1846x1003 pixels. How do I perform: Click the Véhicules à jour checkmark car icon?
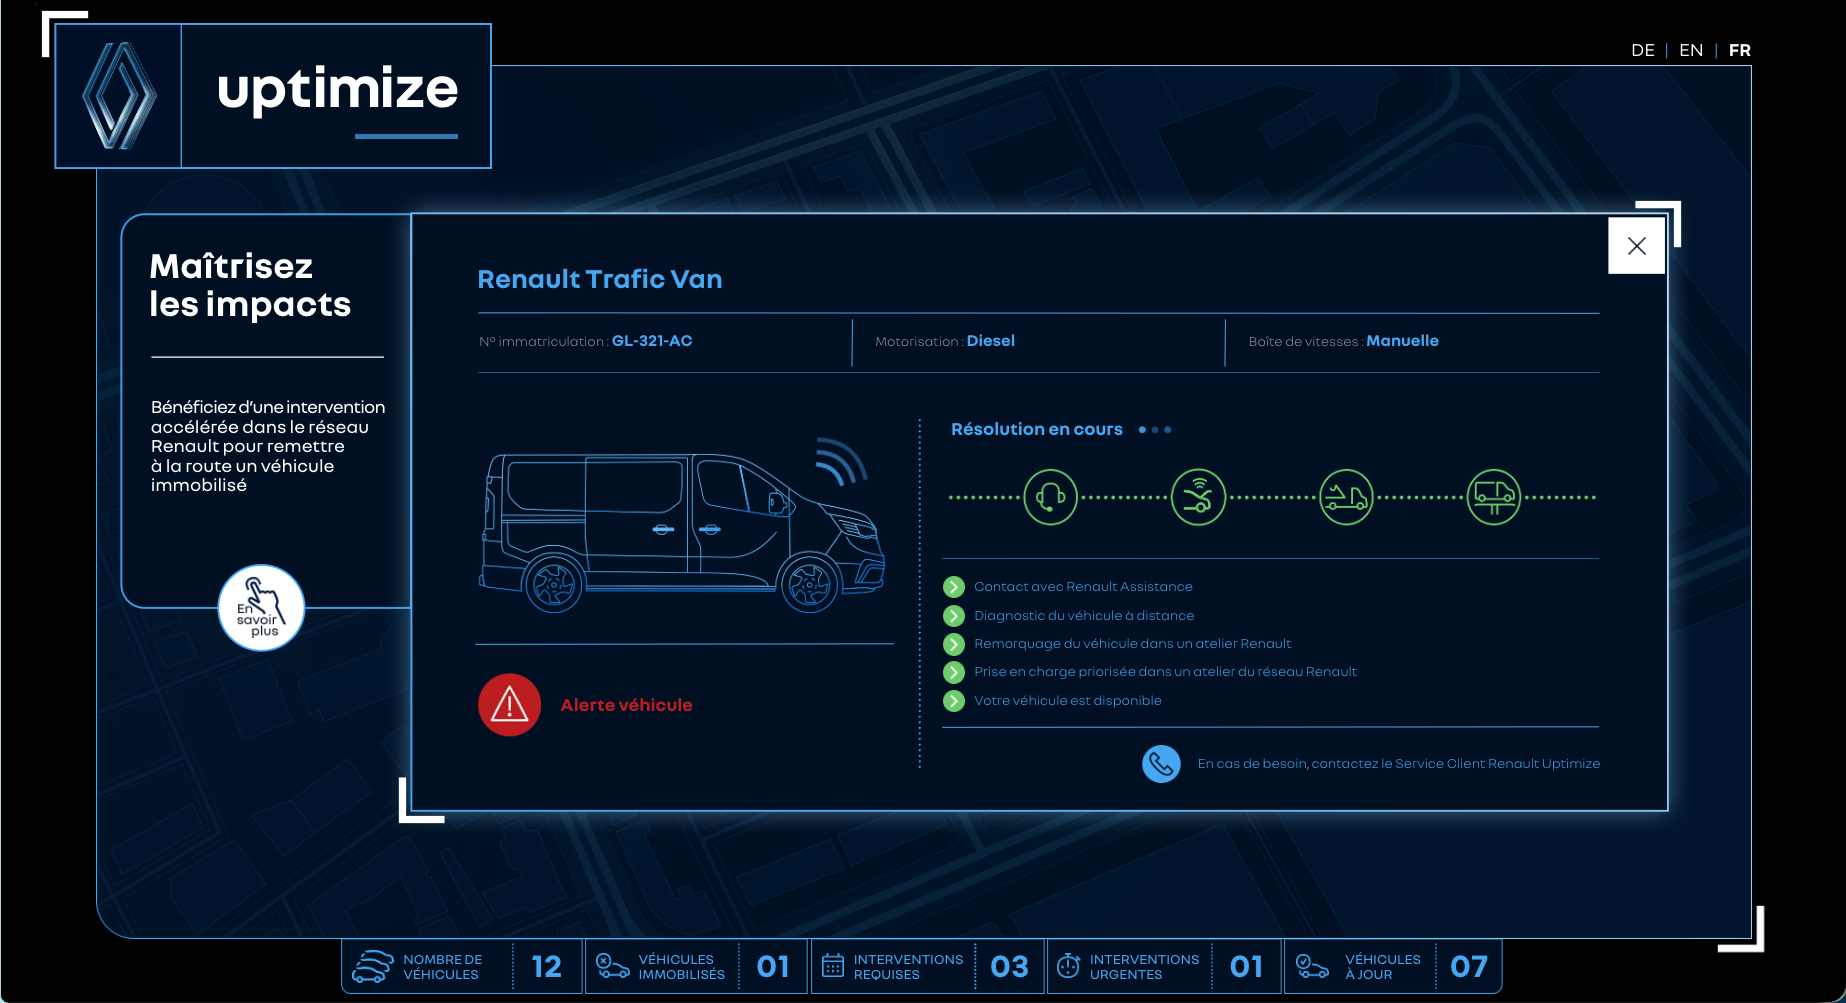(1312, 966)
